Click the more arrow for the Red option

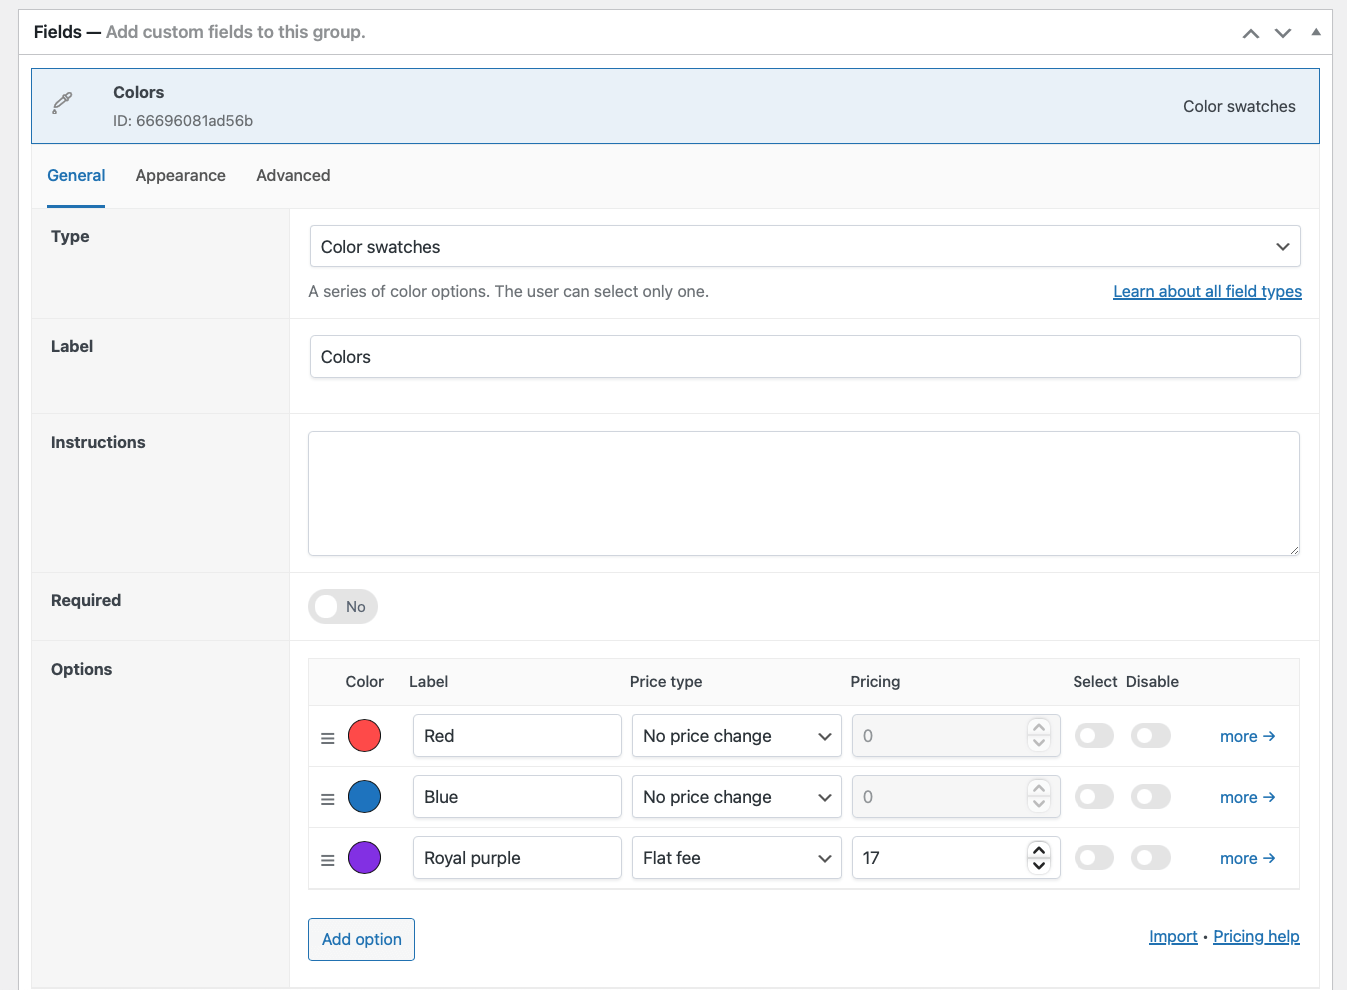click(1247, 735)
